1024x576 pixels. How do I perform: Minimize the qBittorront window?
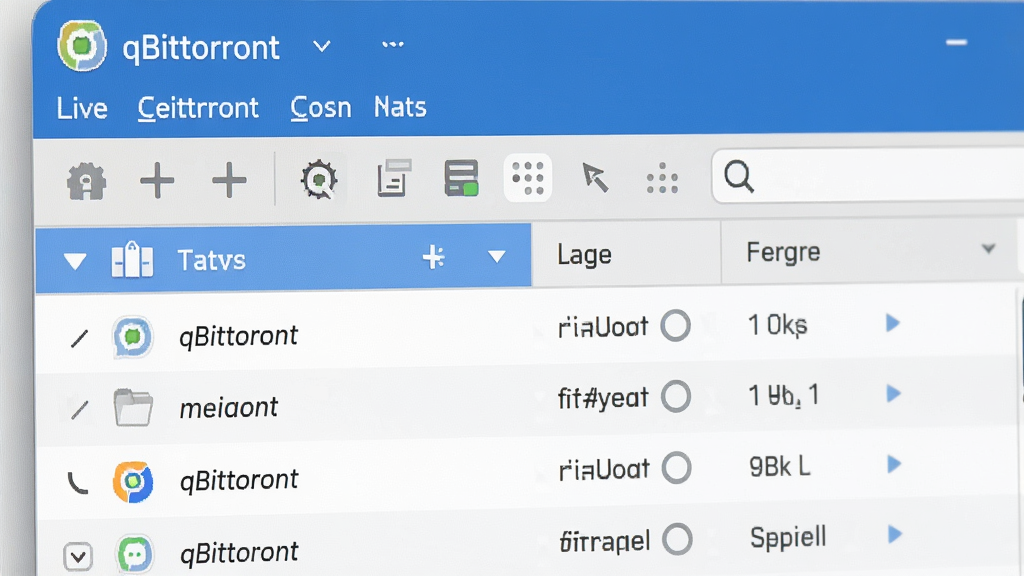point(956,42)
